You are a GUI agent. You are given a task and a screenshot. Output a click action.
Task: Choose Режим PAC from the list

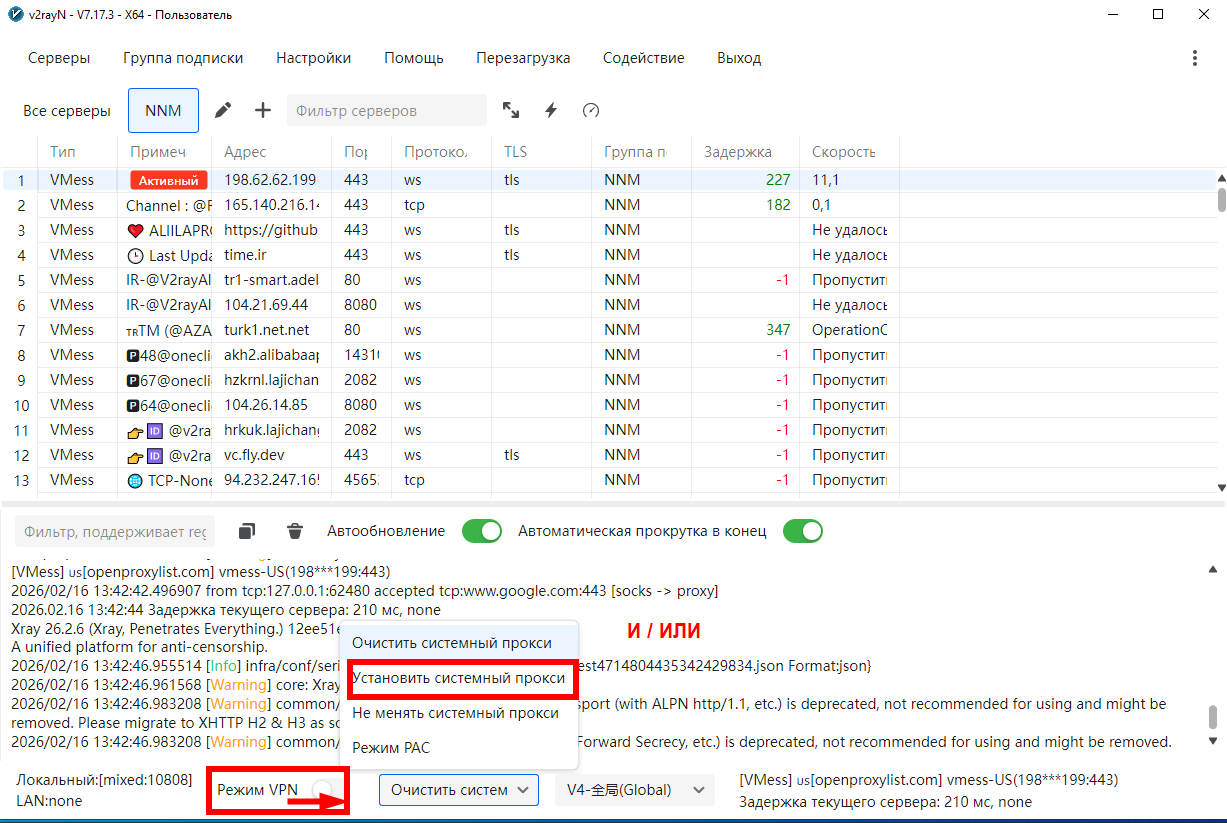coord(391,747)
